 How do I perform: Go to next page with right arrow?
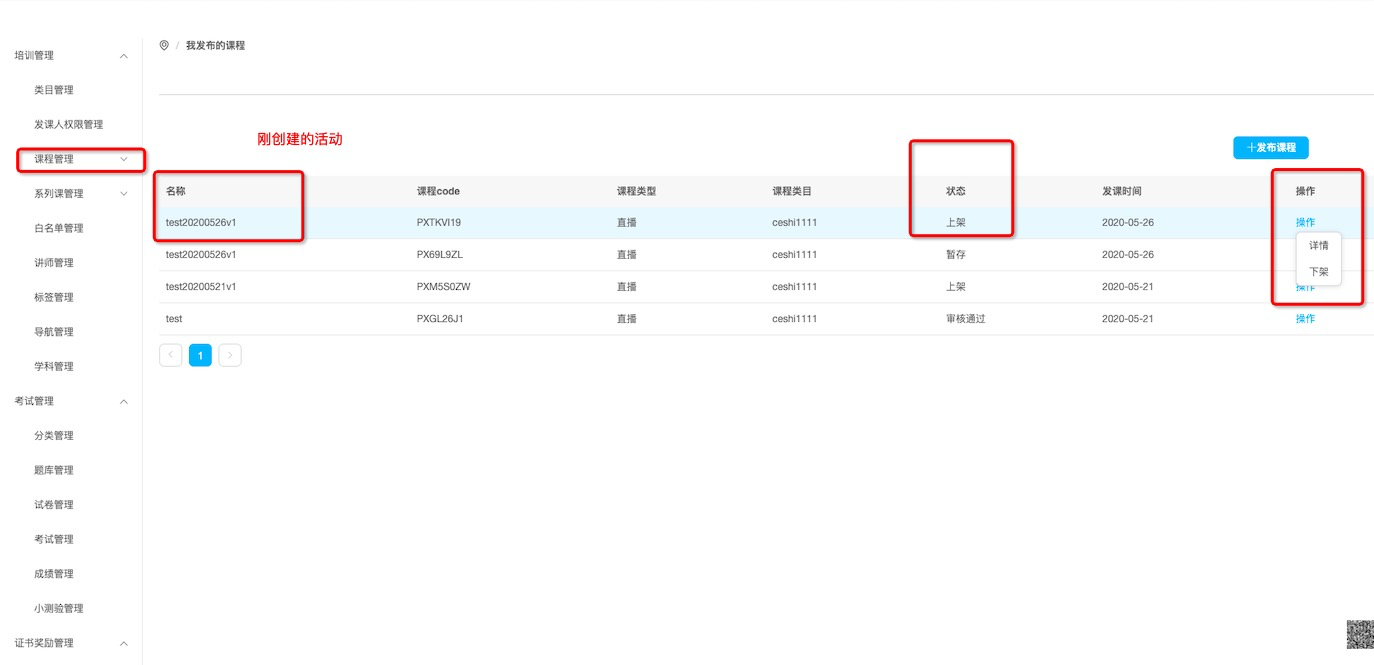[230, 355]
